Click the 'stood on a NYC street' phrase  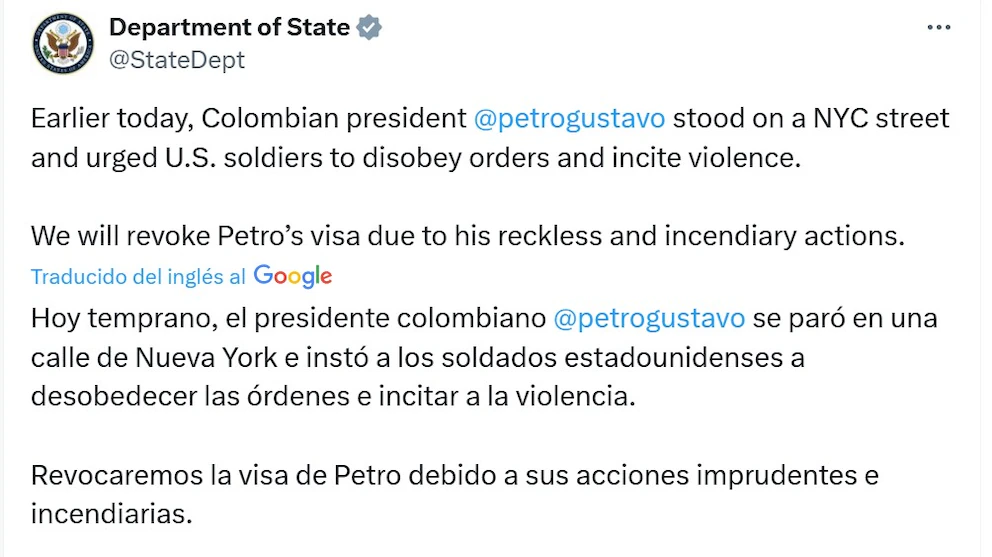pos(811,118)
